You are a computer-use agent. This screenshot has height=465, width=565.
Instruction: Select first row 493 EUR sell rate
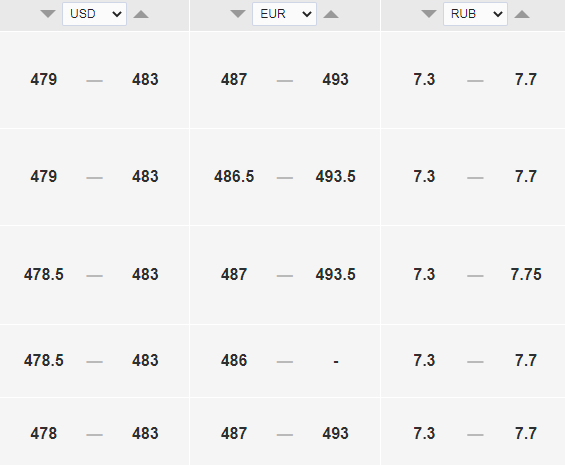coord(335,79)
